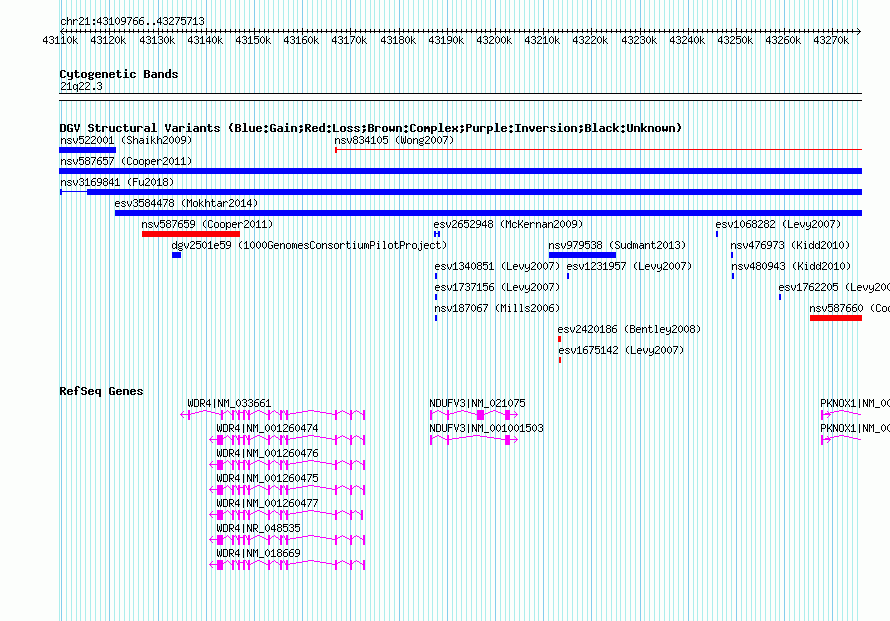Open NDUFV3|NM_021075 gene label
This screenshot has height=621, width=890.
click(x=477, y=403)
